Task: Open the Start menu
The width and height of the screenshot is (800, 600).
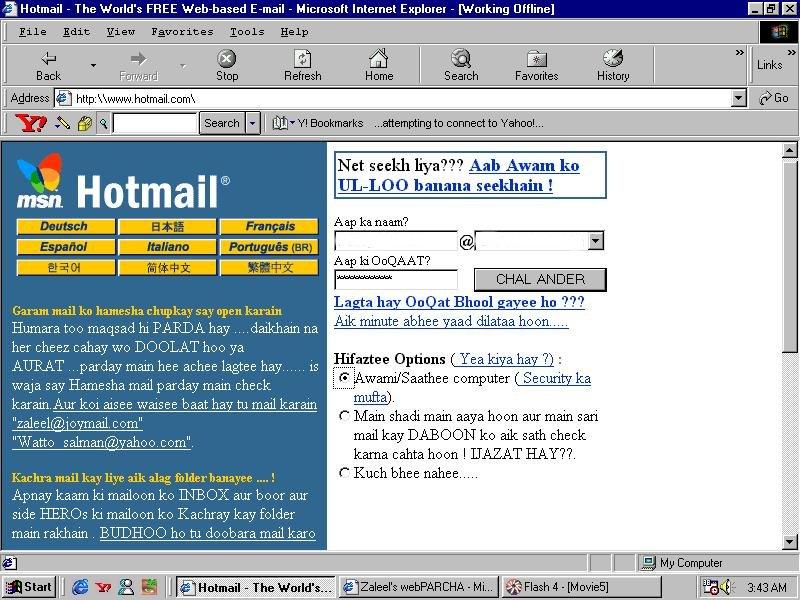Action: pyautogui.click(x=29, y=587)
